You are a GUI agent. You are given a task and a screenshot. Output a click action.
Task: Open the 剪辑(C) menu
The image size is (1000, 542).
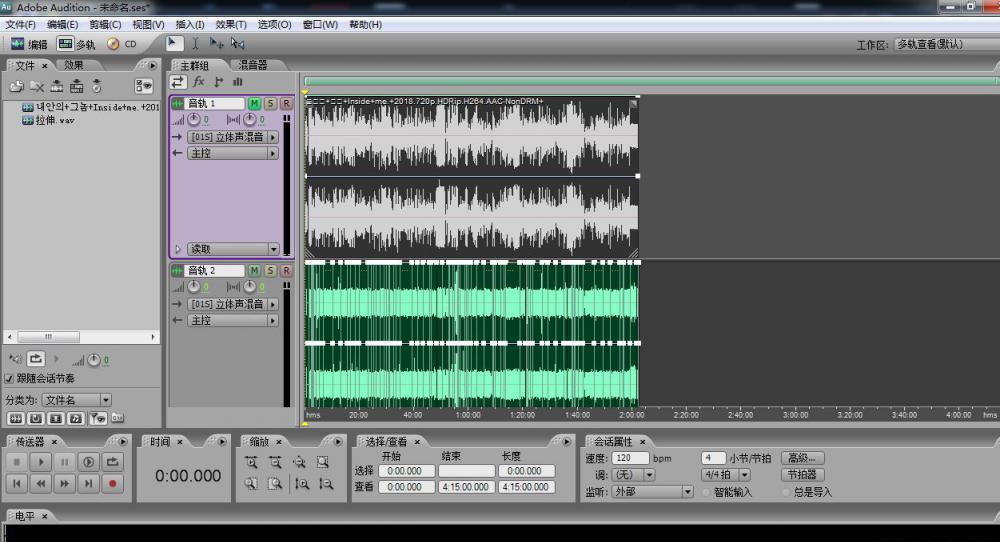point(105,24)
